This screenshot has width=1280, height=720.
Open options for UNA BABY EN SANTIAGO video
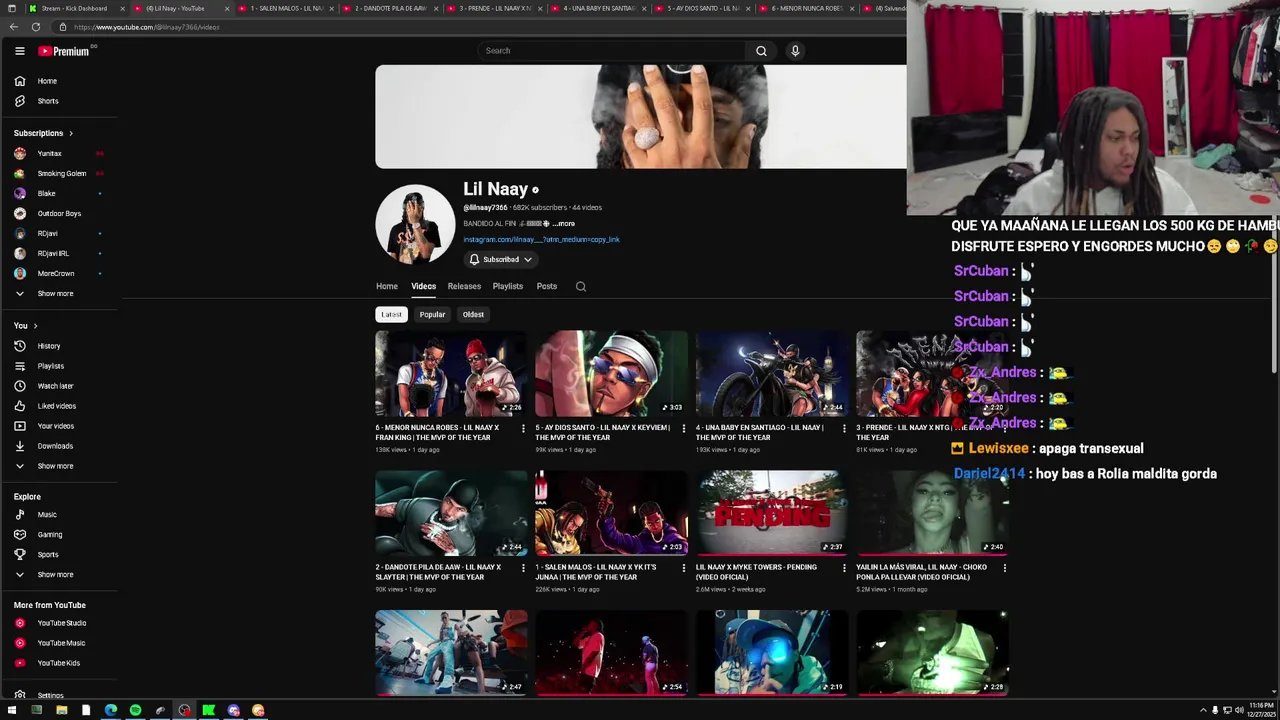pyautogui.click(x=844, y=428)
